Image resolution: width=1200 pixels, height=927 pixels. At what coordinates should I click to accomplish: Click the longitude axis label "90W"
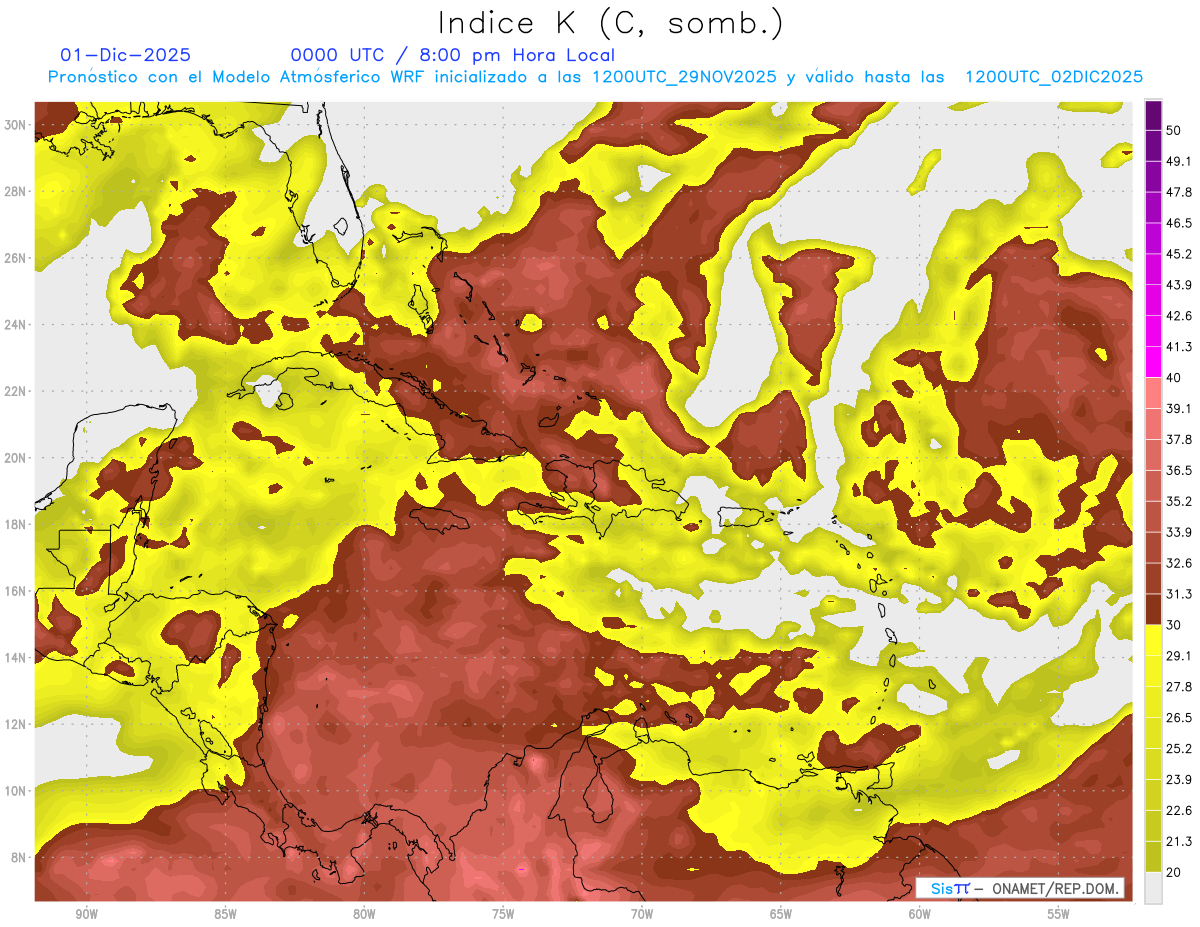coord(86,915)
